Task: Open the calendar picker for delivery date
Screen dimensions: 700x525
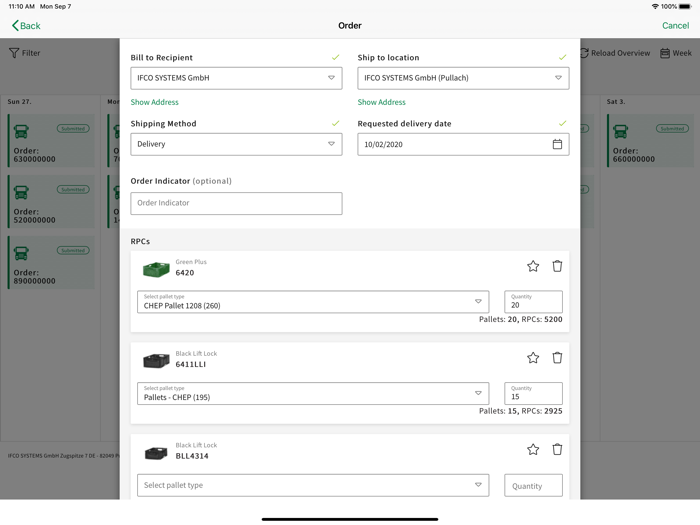Action: coord(557,144)
